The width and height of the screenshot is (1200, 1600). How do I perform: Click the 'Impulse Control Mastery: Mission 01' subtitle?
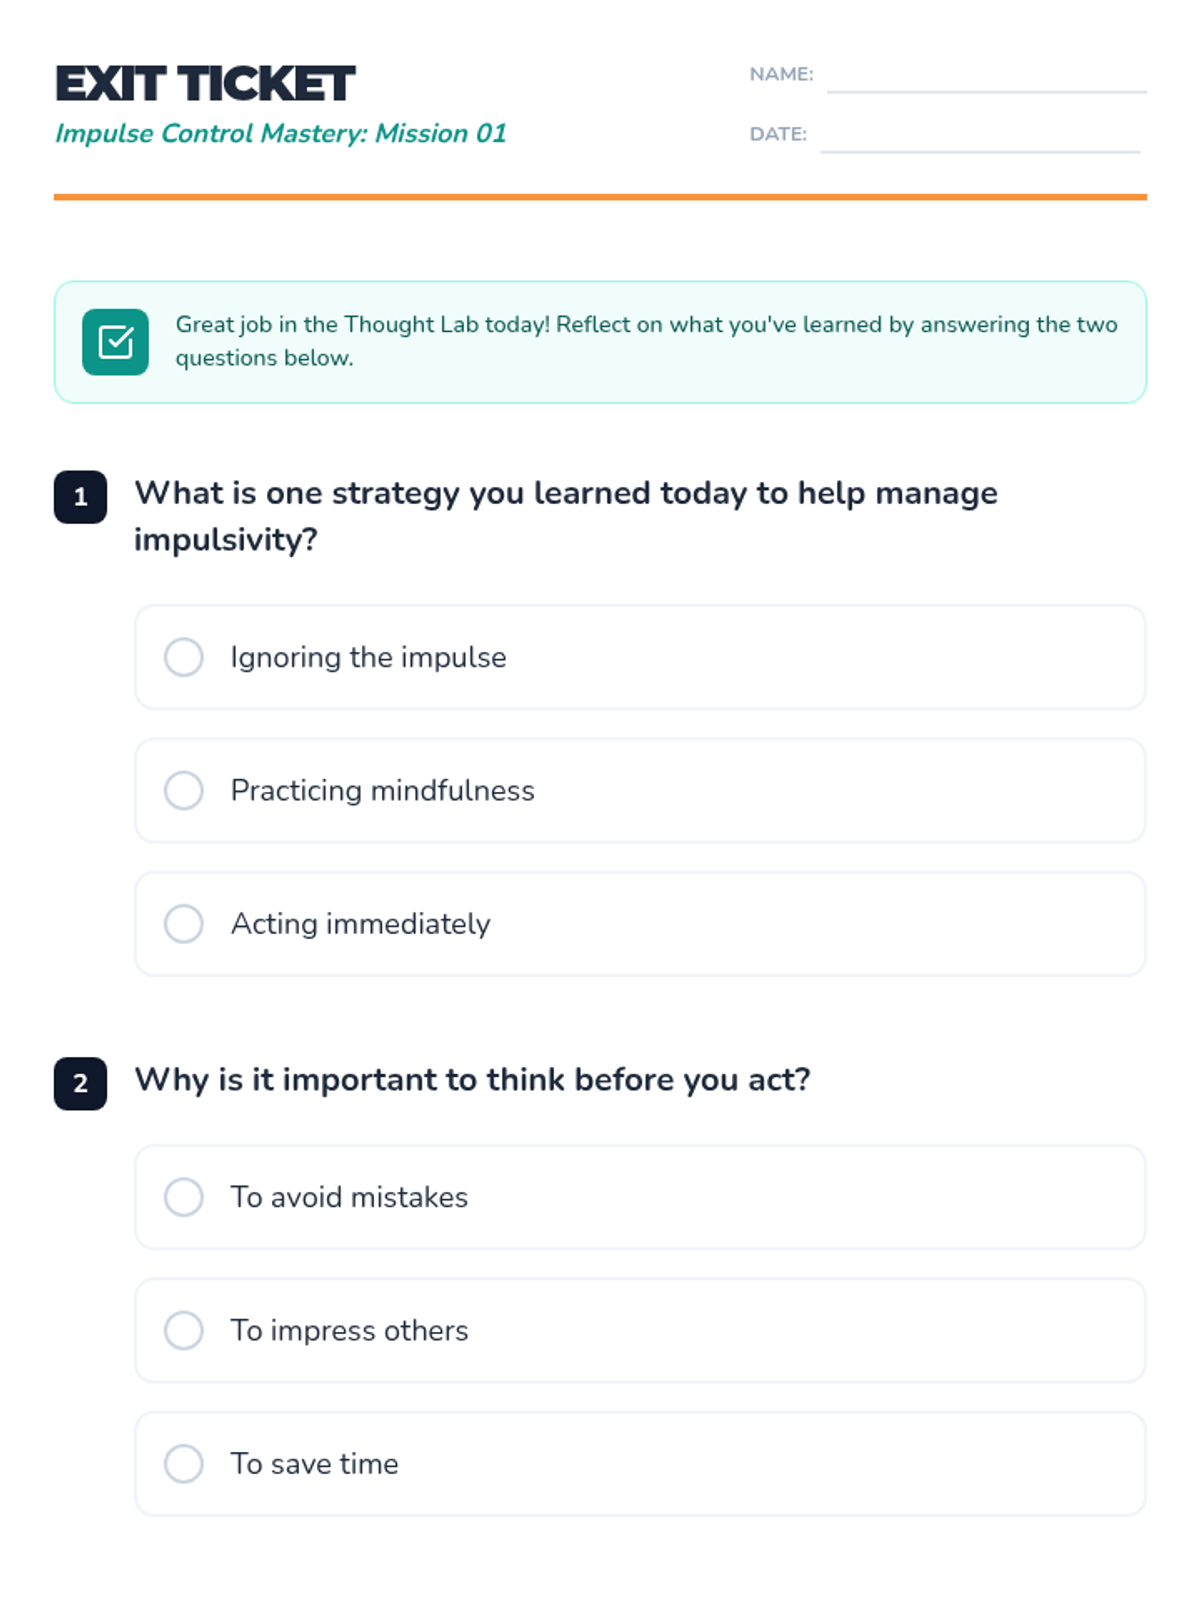pos(281,133)
